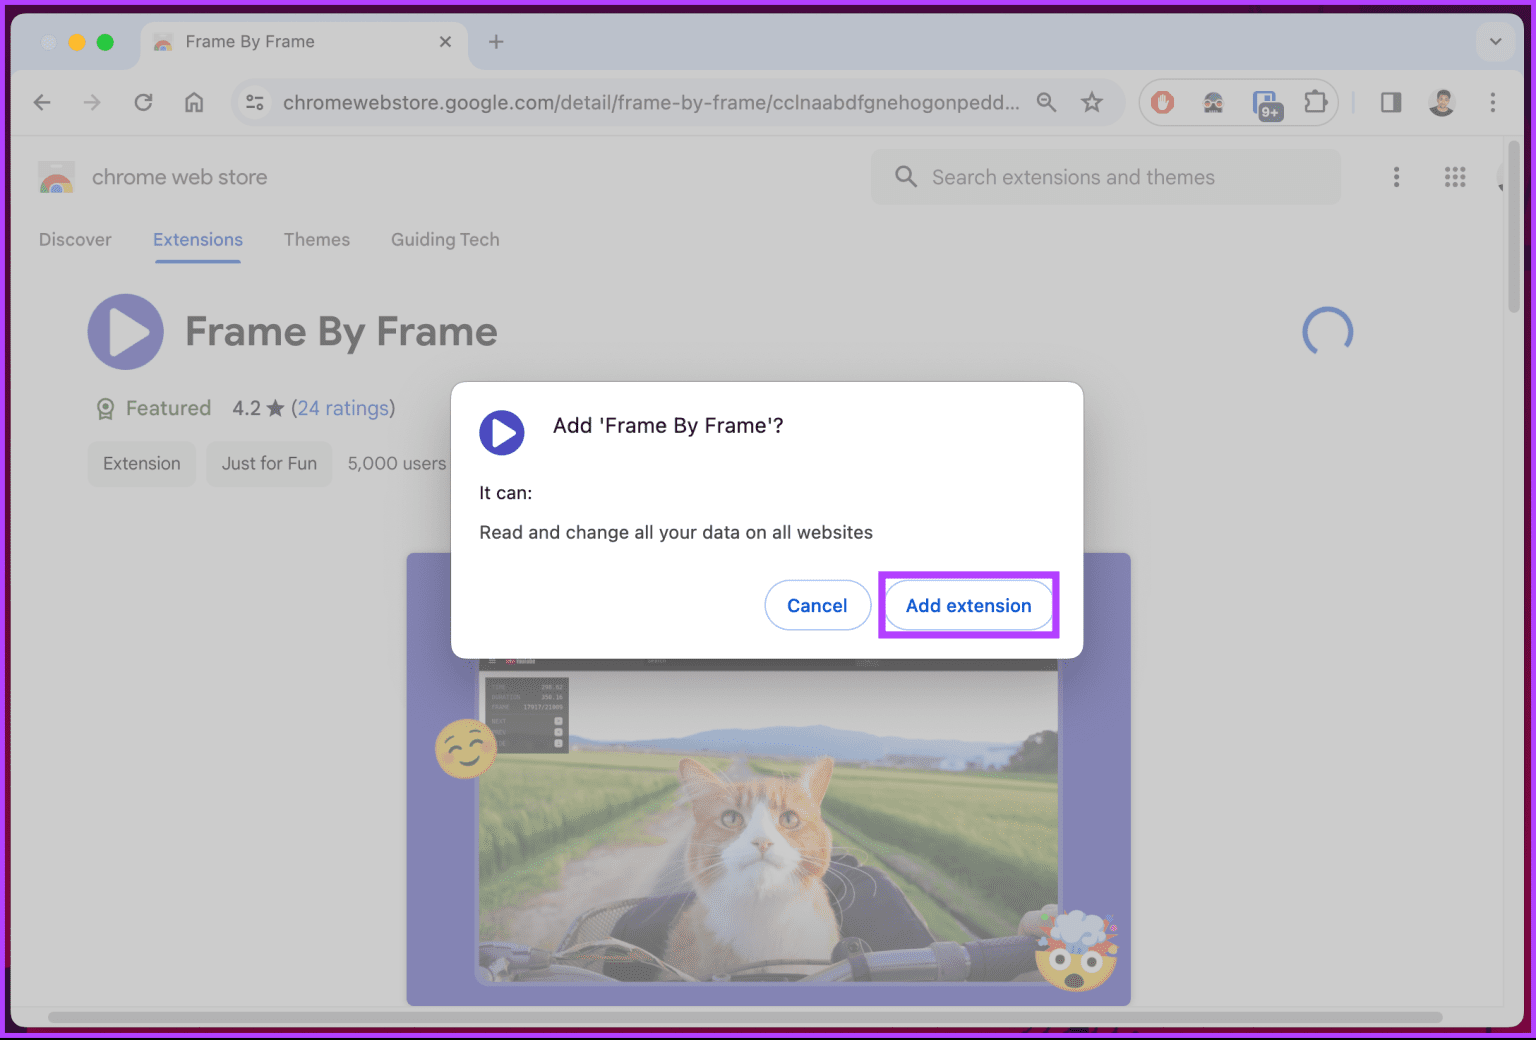Open the 24 ratings link
The height and width of the screenshot is (1040, 1536).
[x=344, y=408]
